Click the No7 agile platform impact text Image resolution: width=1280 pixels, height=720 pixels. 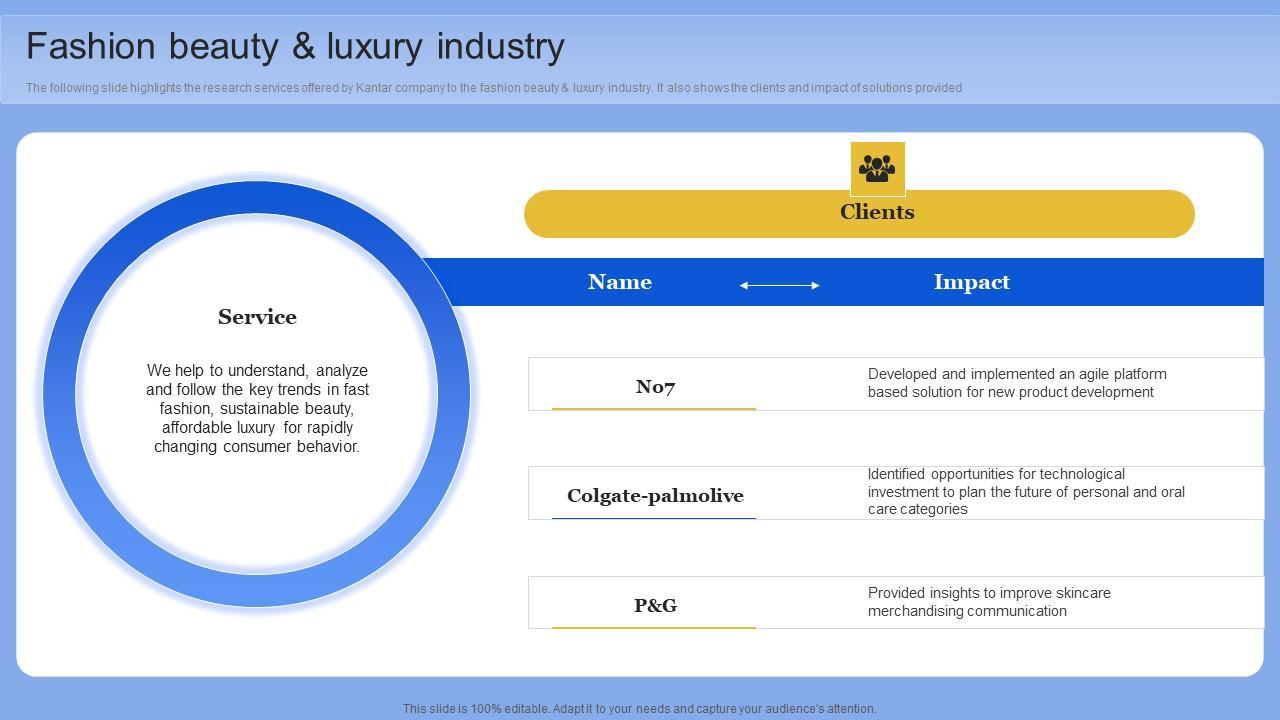coord(1017,383)
